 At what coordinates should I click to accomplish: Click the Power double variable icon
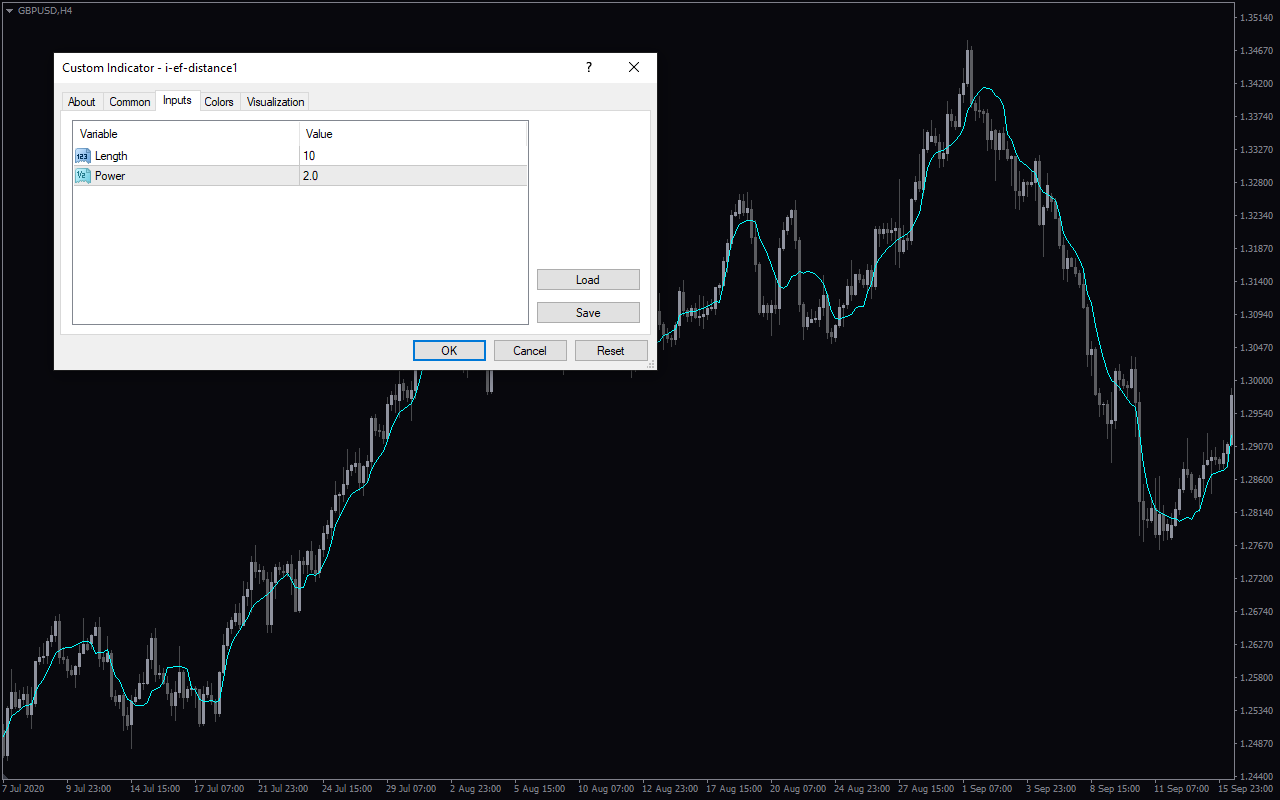(x=83, y=176)
